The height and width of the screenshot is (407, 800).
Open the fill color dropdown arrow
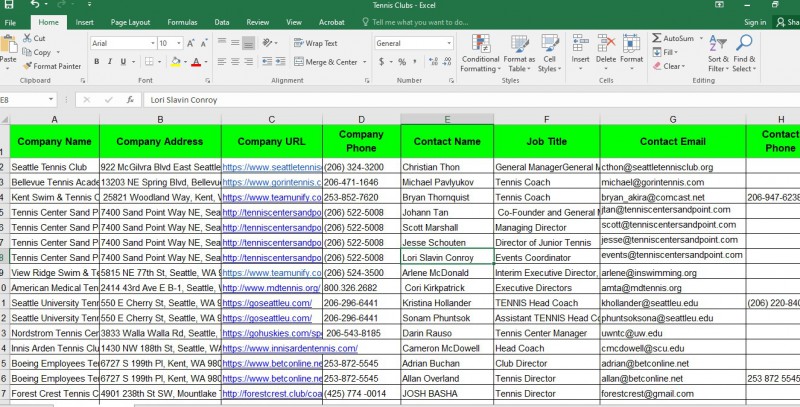(185, 62)
